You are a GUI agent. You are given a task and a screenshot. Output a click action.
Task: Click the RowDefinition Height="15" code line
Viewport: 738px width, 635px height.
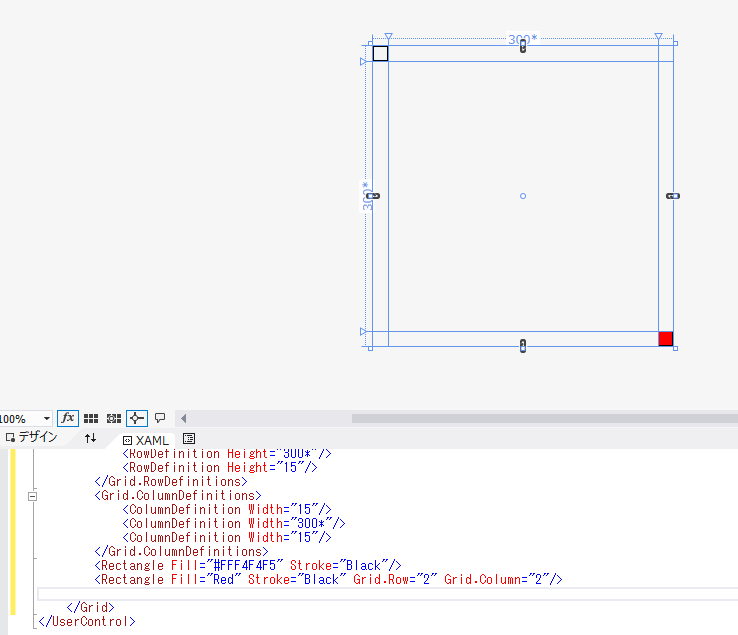coord(220,467)
